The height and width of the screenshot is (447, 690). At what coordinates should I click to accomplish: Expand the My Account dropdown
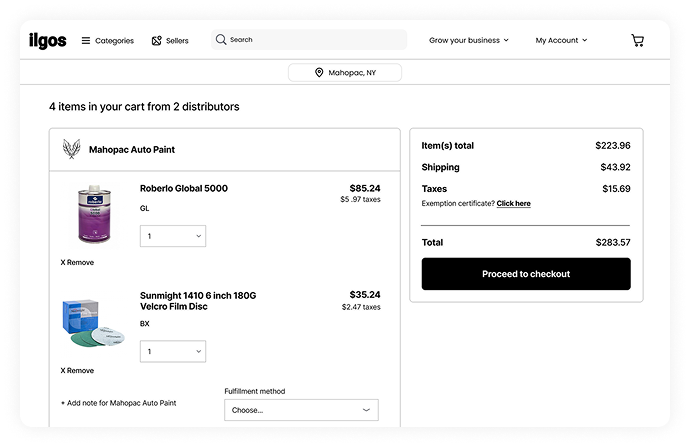pyautogui.click(x=561, y=40)
